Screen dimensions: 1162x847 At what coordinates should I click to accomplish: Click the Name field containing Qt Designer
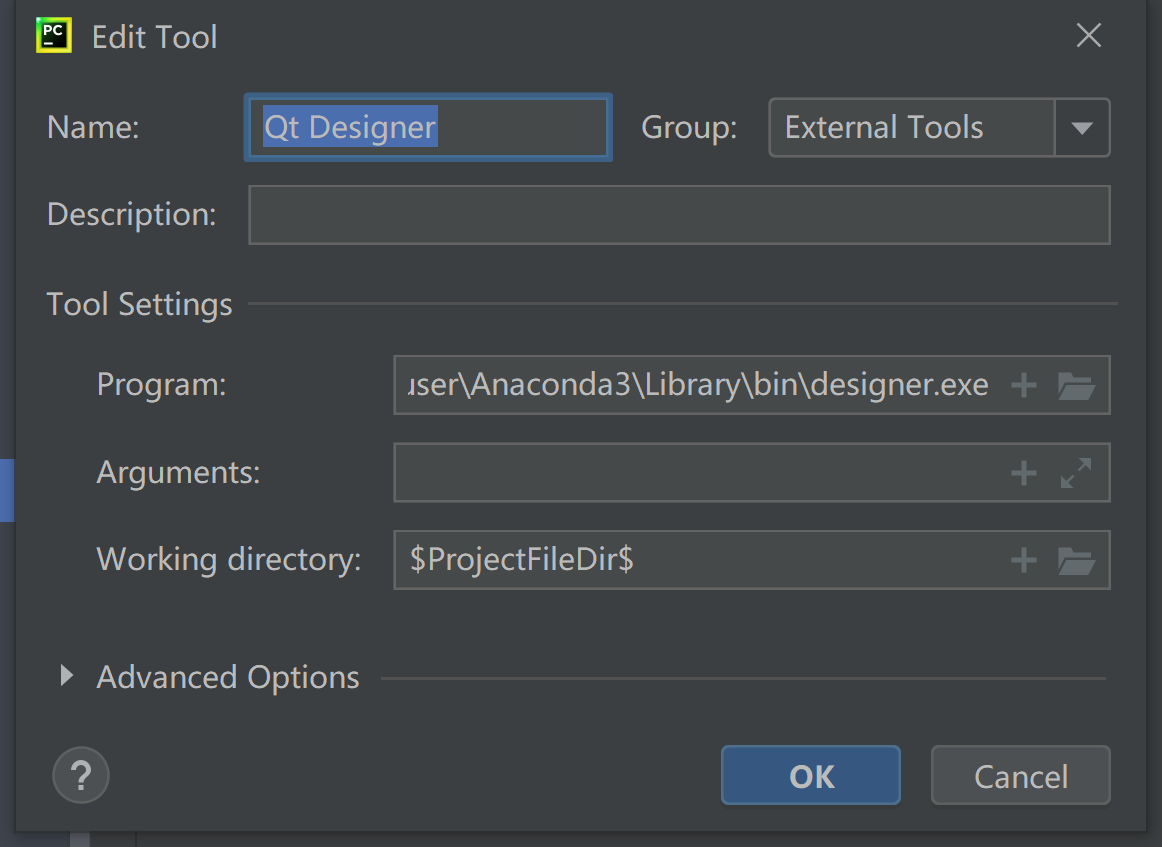pyautogui.click(x=428, y=128)
